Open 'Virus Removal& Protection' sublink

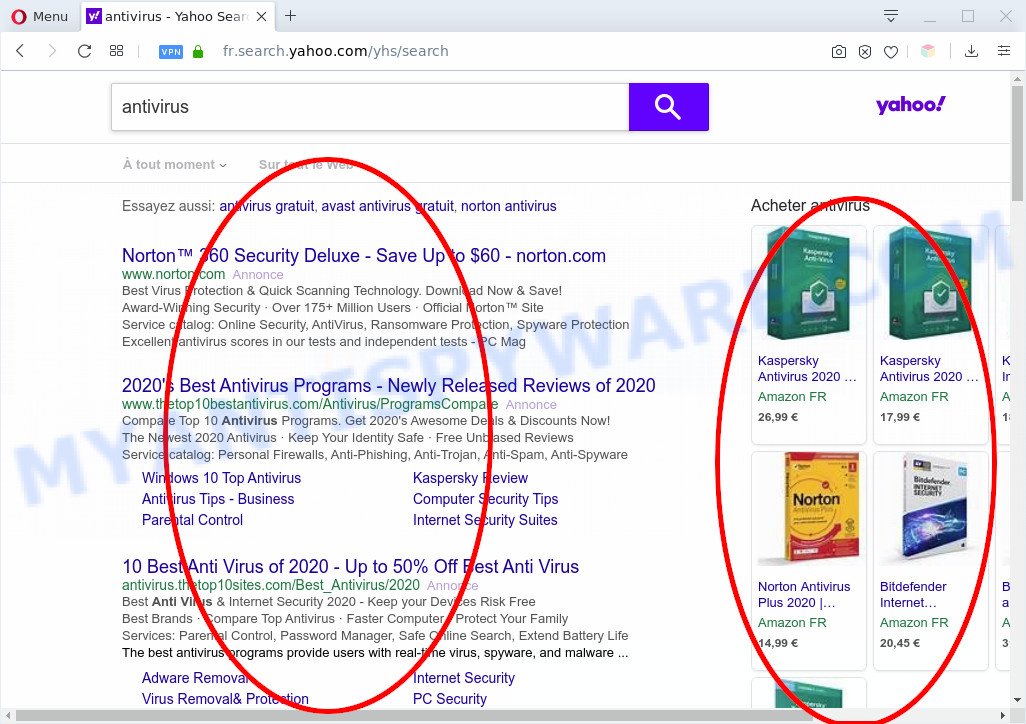tap(225, 698)
